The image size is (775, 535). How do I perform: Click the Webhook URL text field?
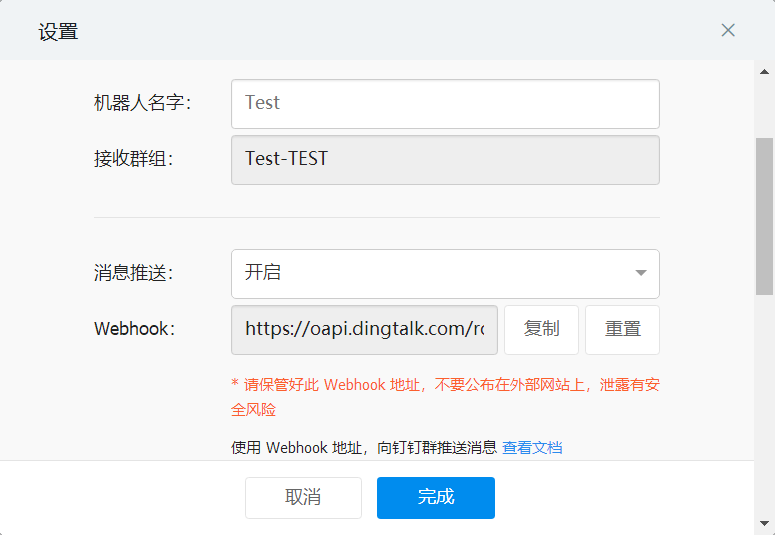click(364, 330)
